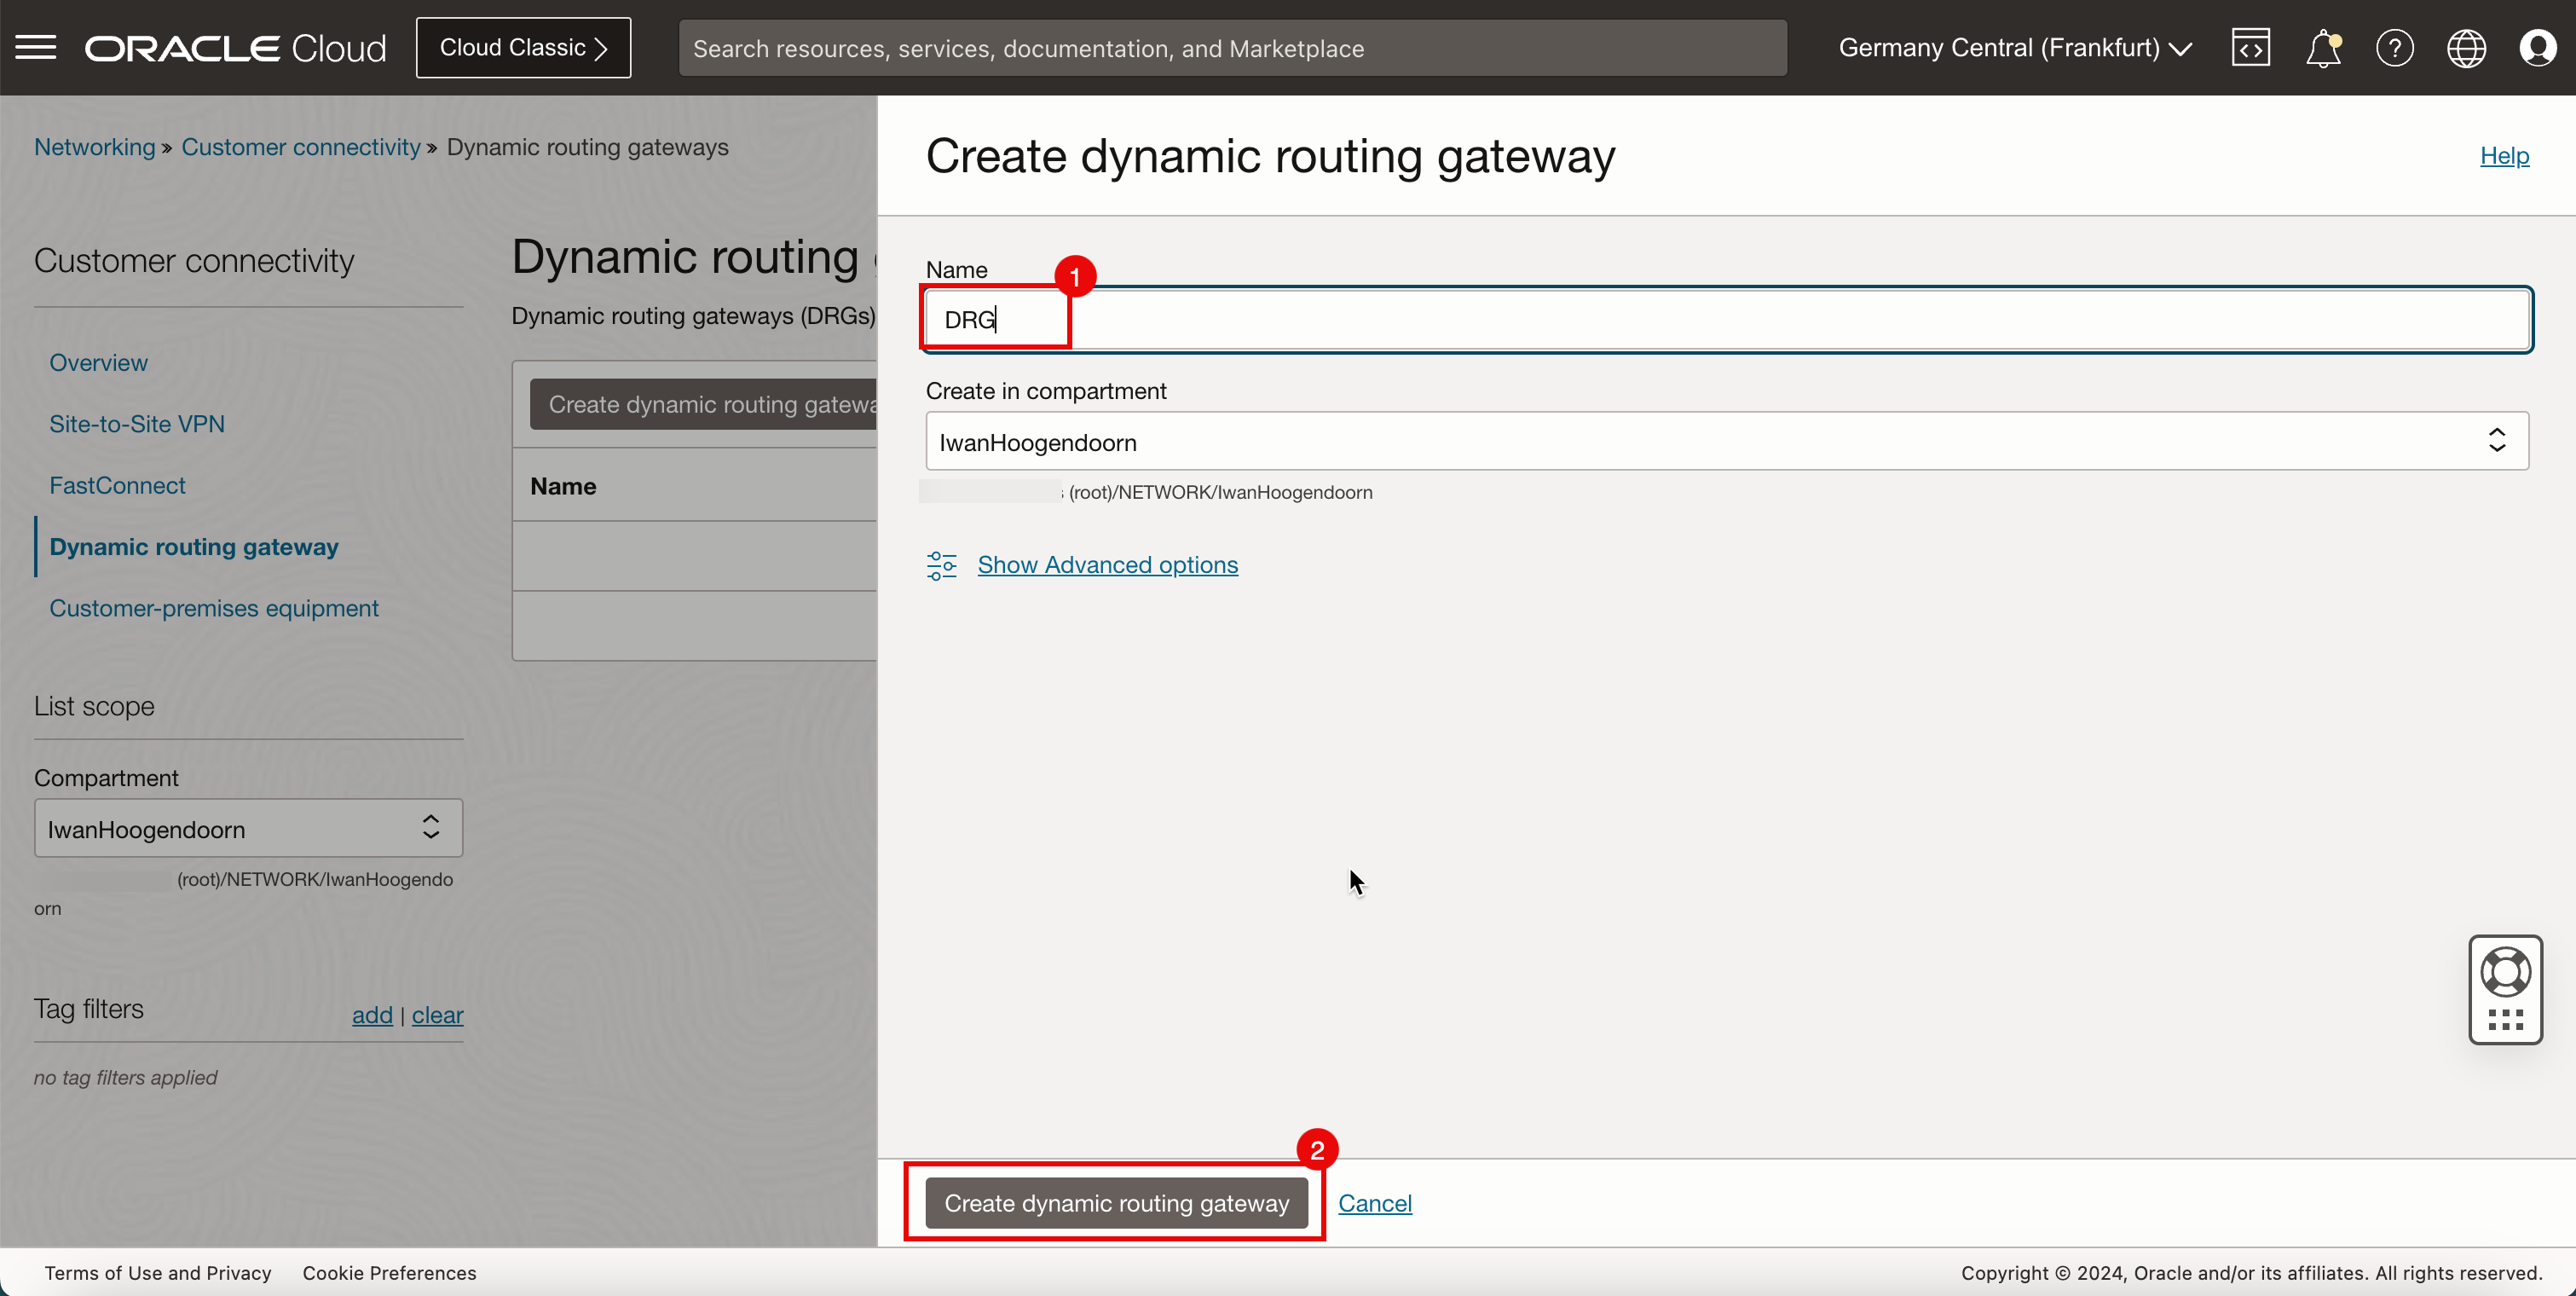Click the Overview navigation link
Screen dimensions: 2576x1296
click(x=99, y=362)
